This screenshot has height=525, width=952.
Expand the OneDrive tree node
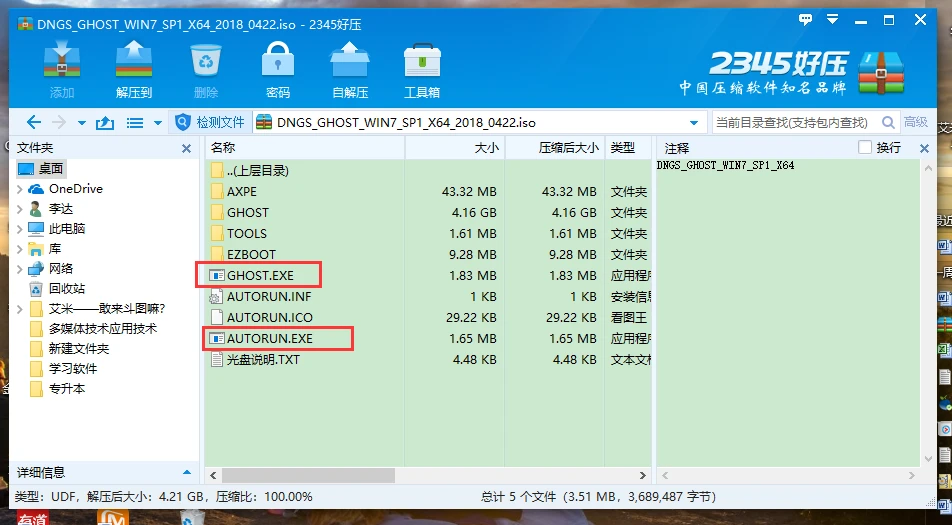[x=21, y=189]
